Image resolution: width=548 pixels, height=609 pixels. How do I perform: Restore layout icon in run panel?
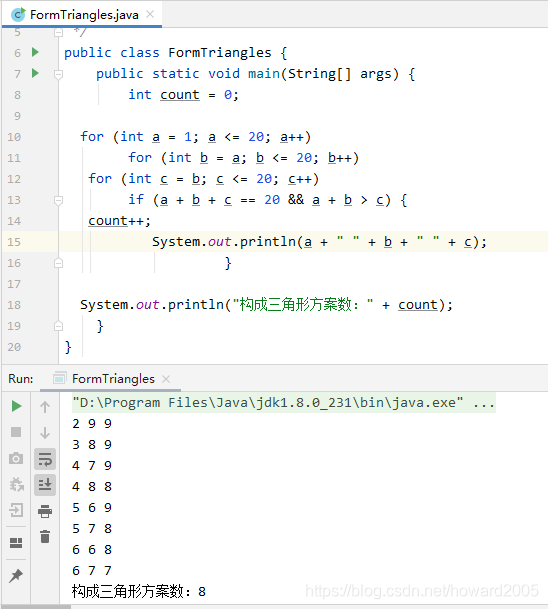(x=16, y=543)
